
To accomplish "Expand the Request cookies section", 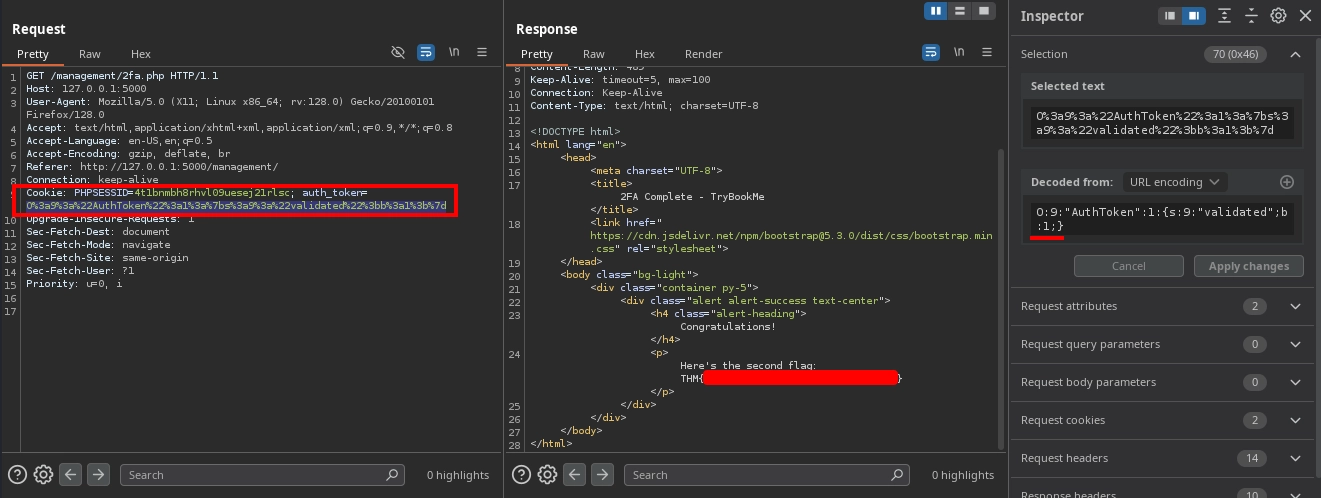I will tap(1295, 421).
